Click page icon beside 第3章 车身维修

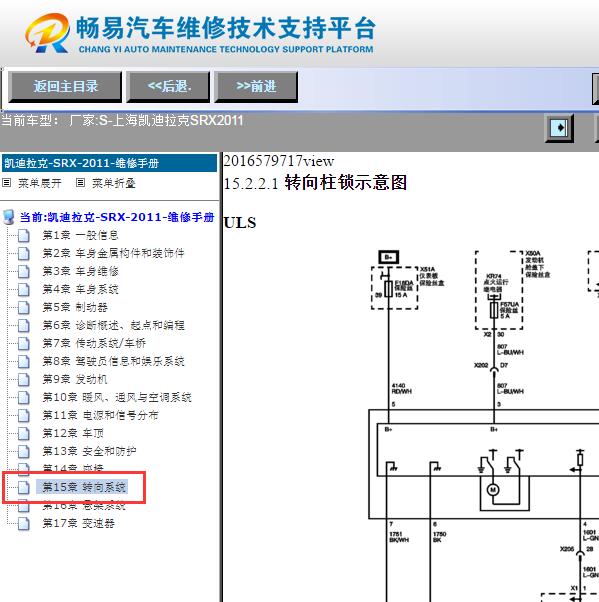click(24, 271)
